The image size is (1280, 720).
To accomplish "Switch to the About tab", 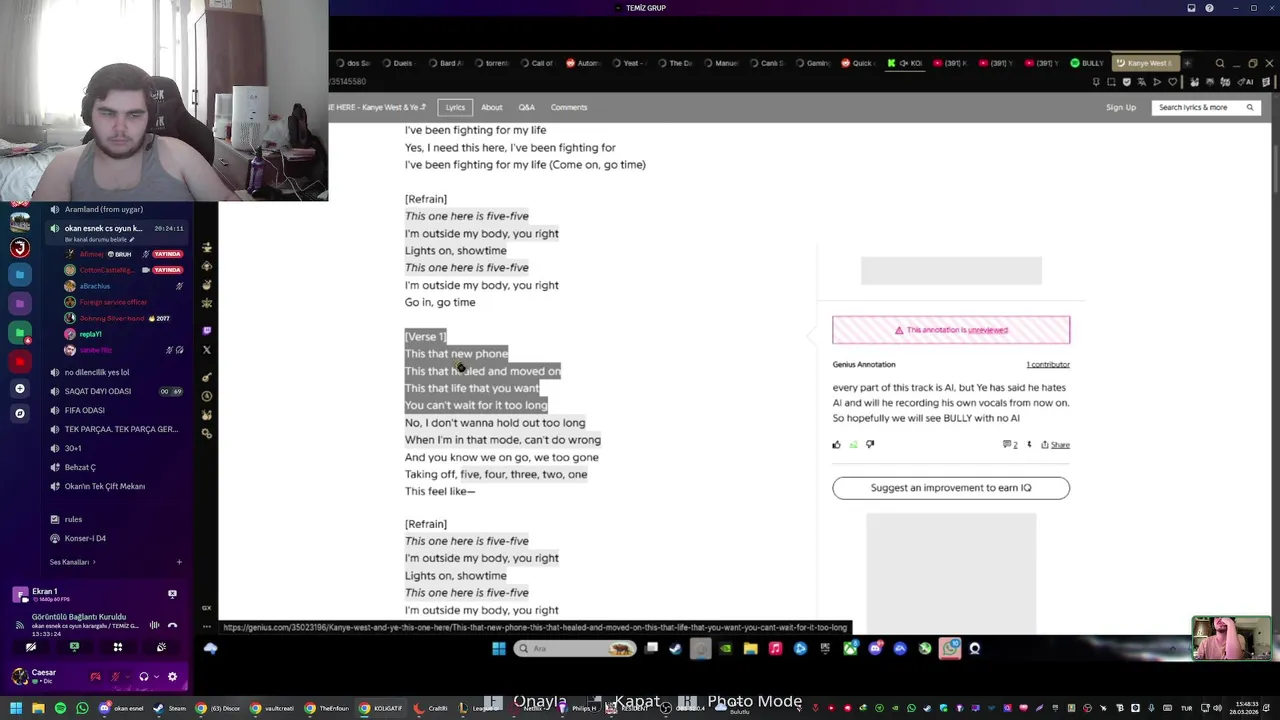I will (492, 107).
